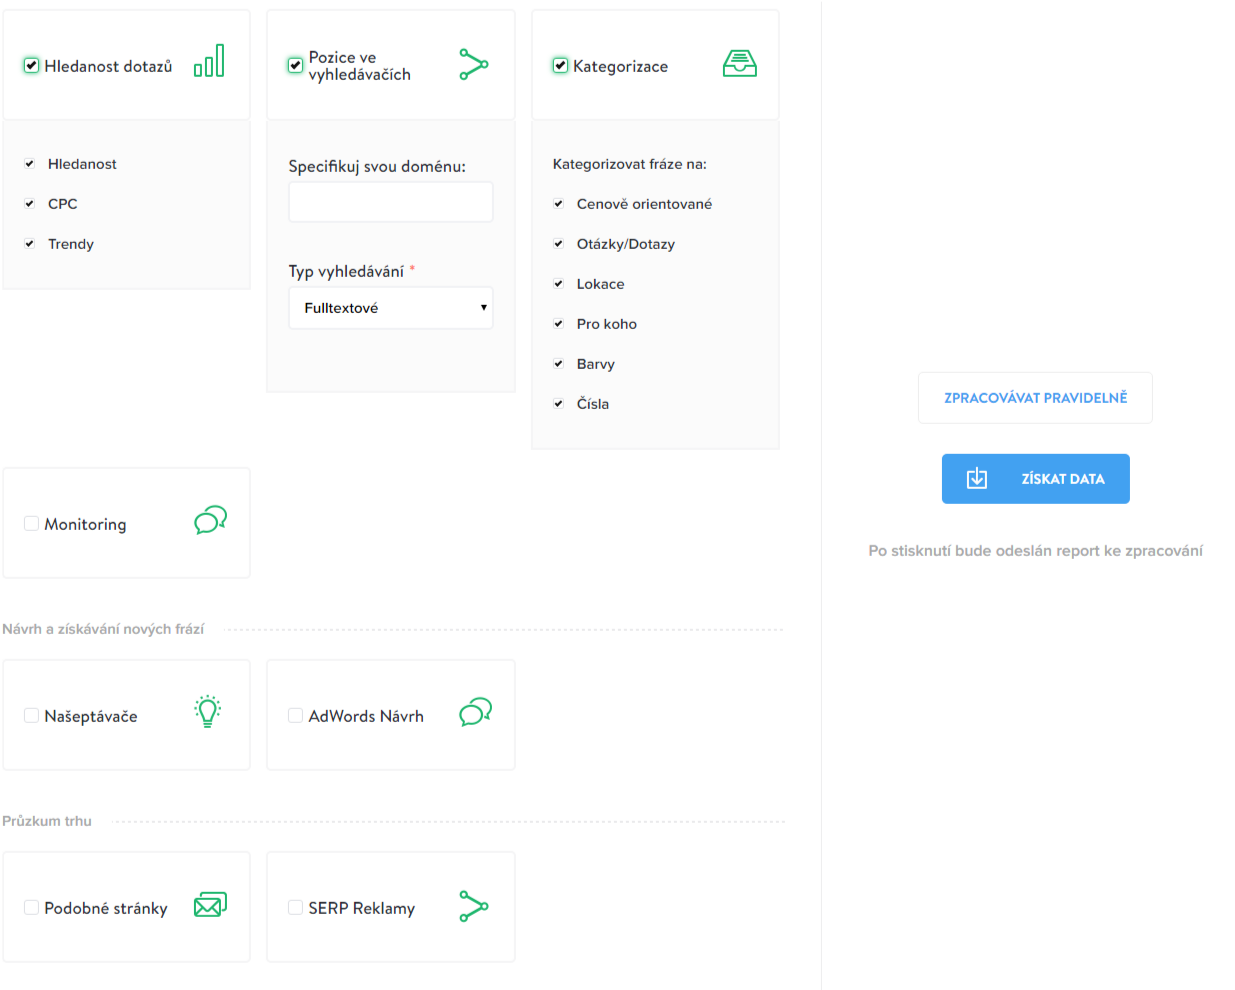Click the speech bubbles icon beside Monitoring

click(210, 520)
